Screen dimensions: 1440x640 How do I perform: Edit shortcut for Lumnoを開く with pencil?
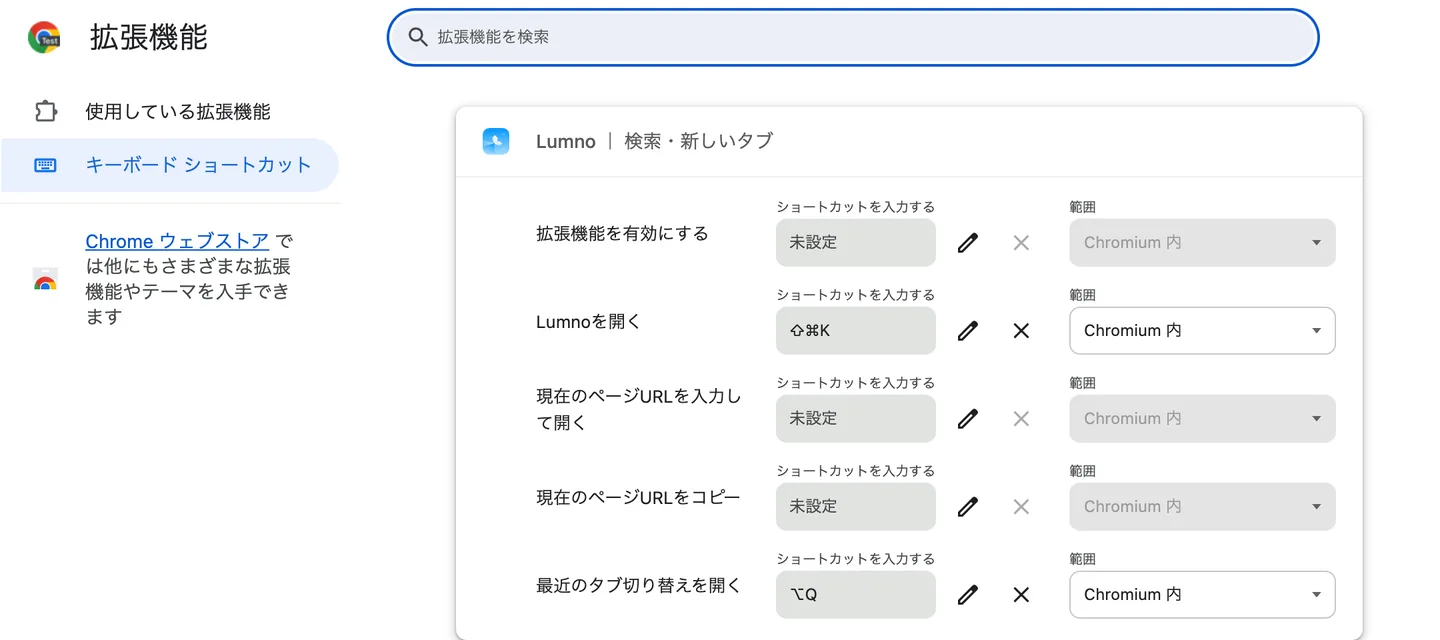(x=967, y=331)
